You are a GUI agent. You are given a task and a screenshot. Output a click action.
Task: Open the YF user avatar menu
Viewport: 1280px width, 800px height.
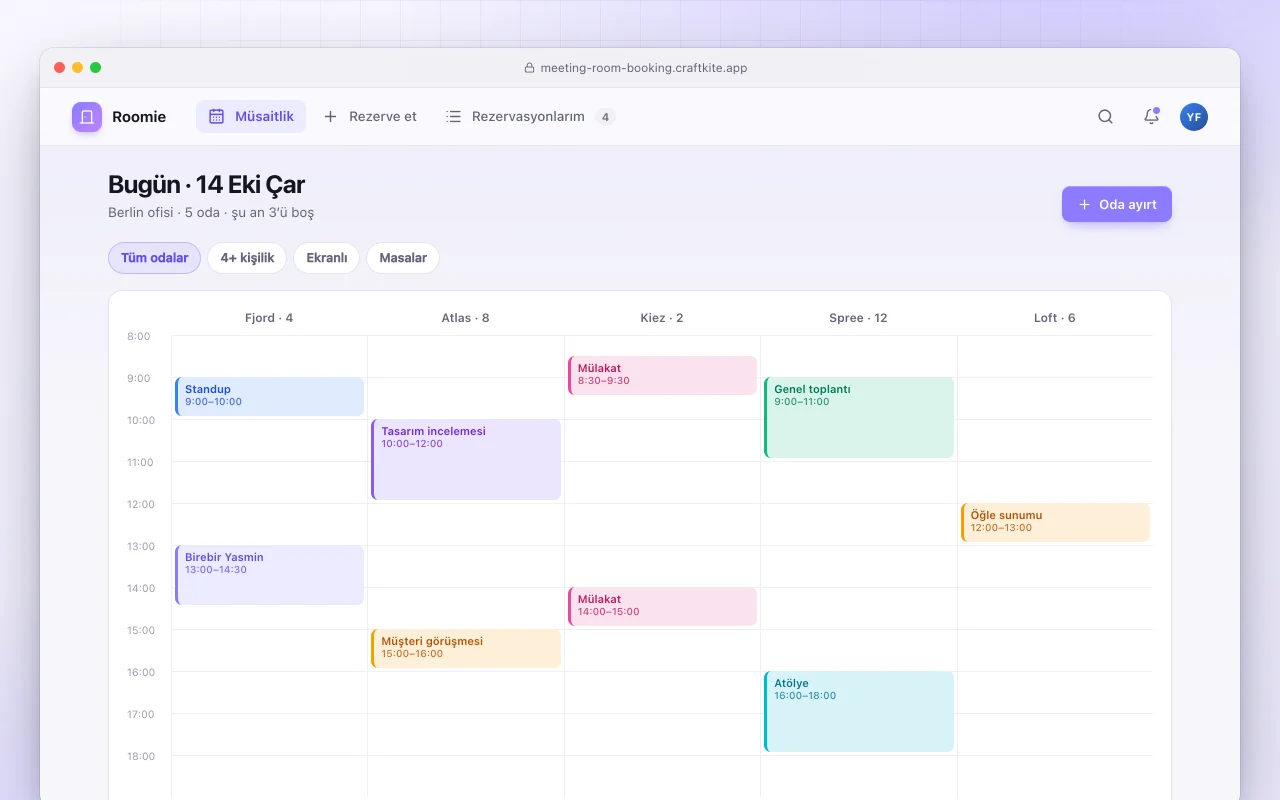click(x=1194, y=117)
